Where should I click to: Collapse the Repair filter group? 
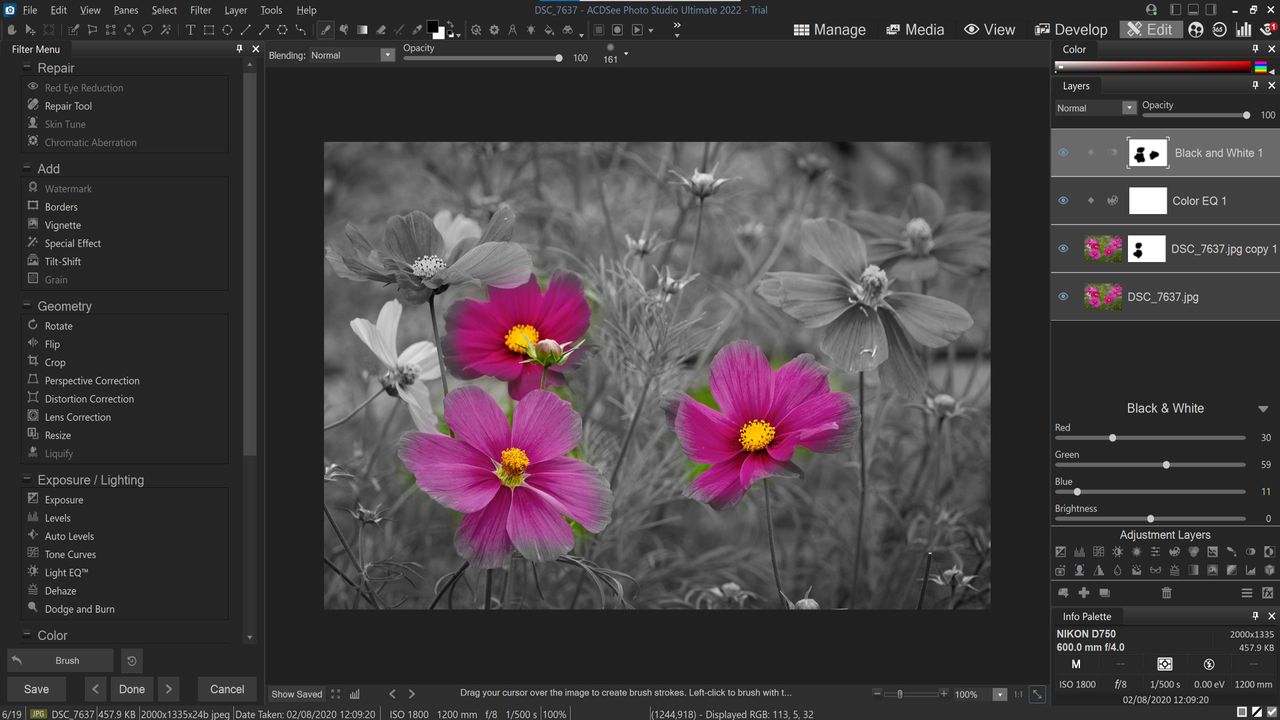click(x=27, y=67)
